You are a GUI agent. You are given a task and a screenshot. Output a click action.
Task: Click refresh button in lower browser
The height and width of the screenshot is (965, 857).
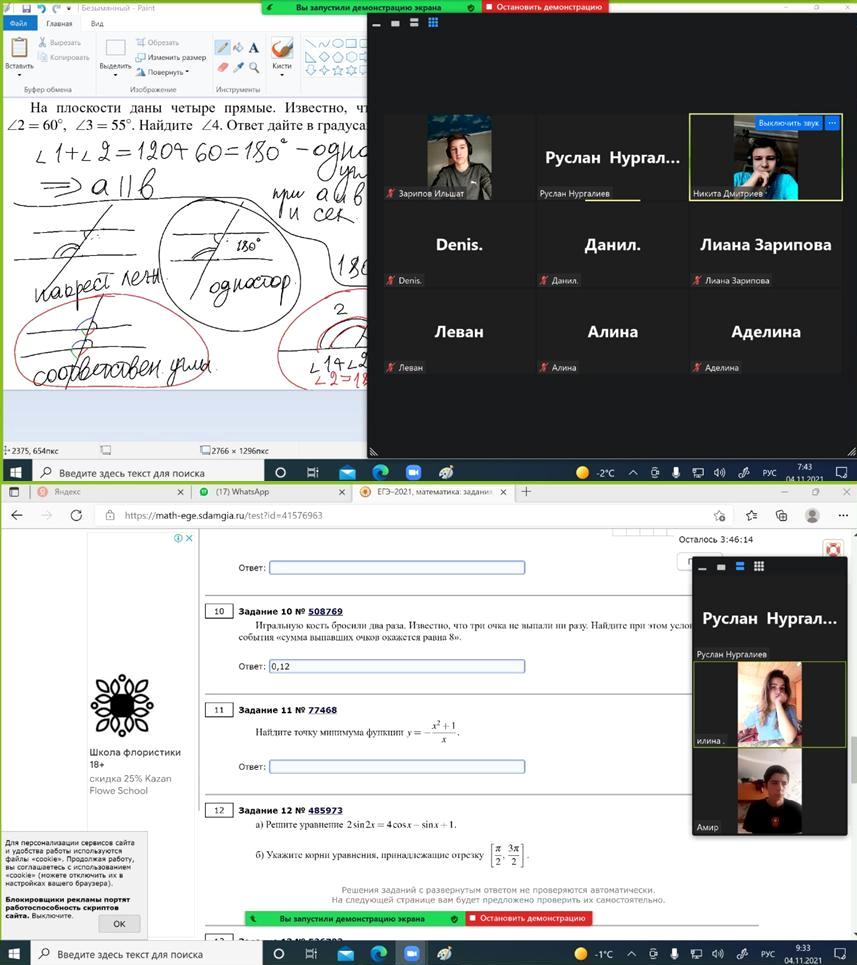pos(76,515)
